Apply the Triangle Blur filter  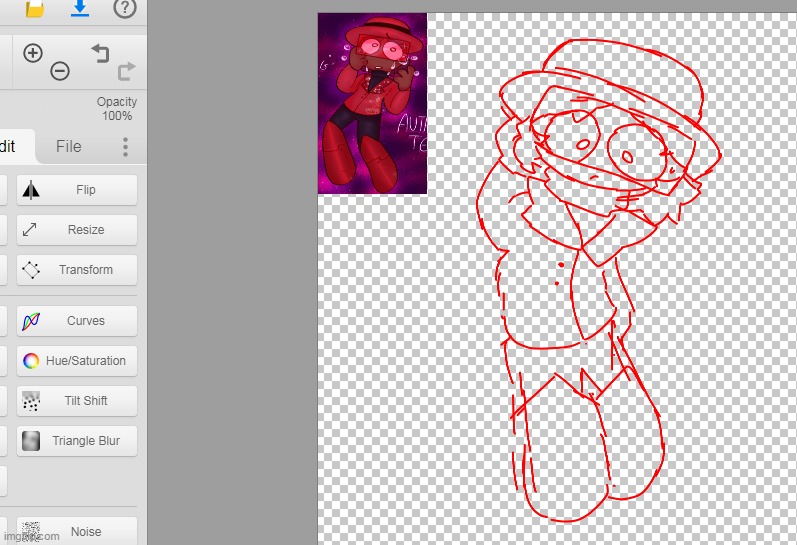[77, 441]
